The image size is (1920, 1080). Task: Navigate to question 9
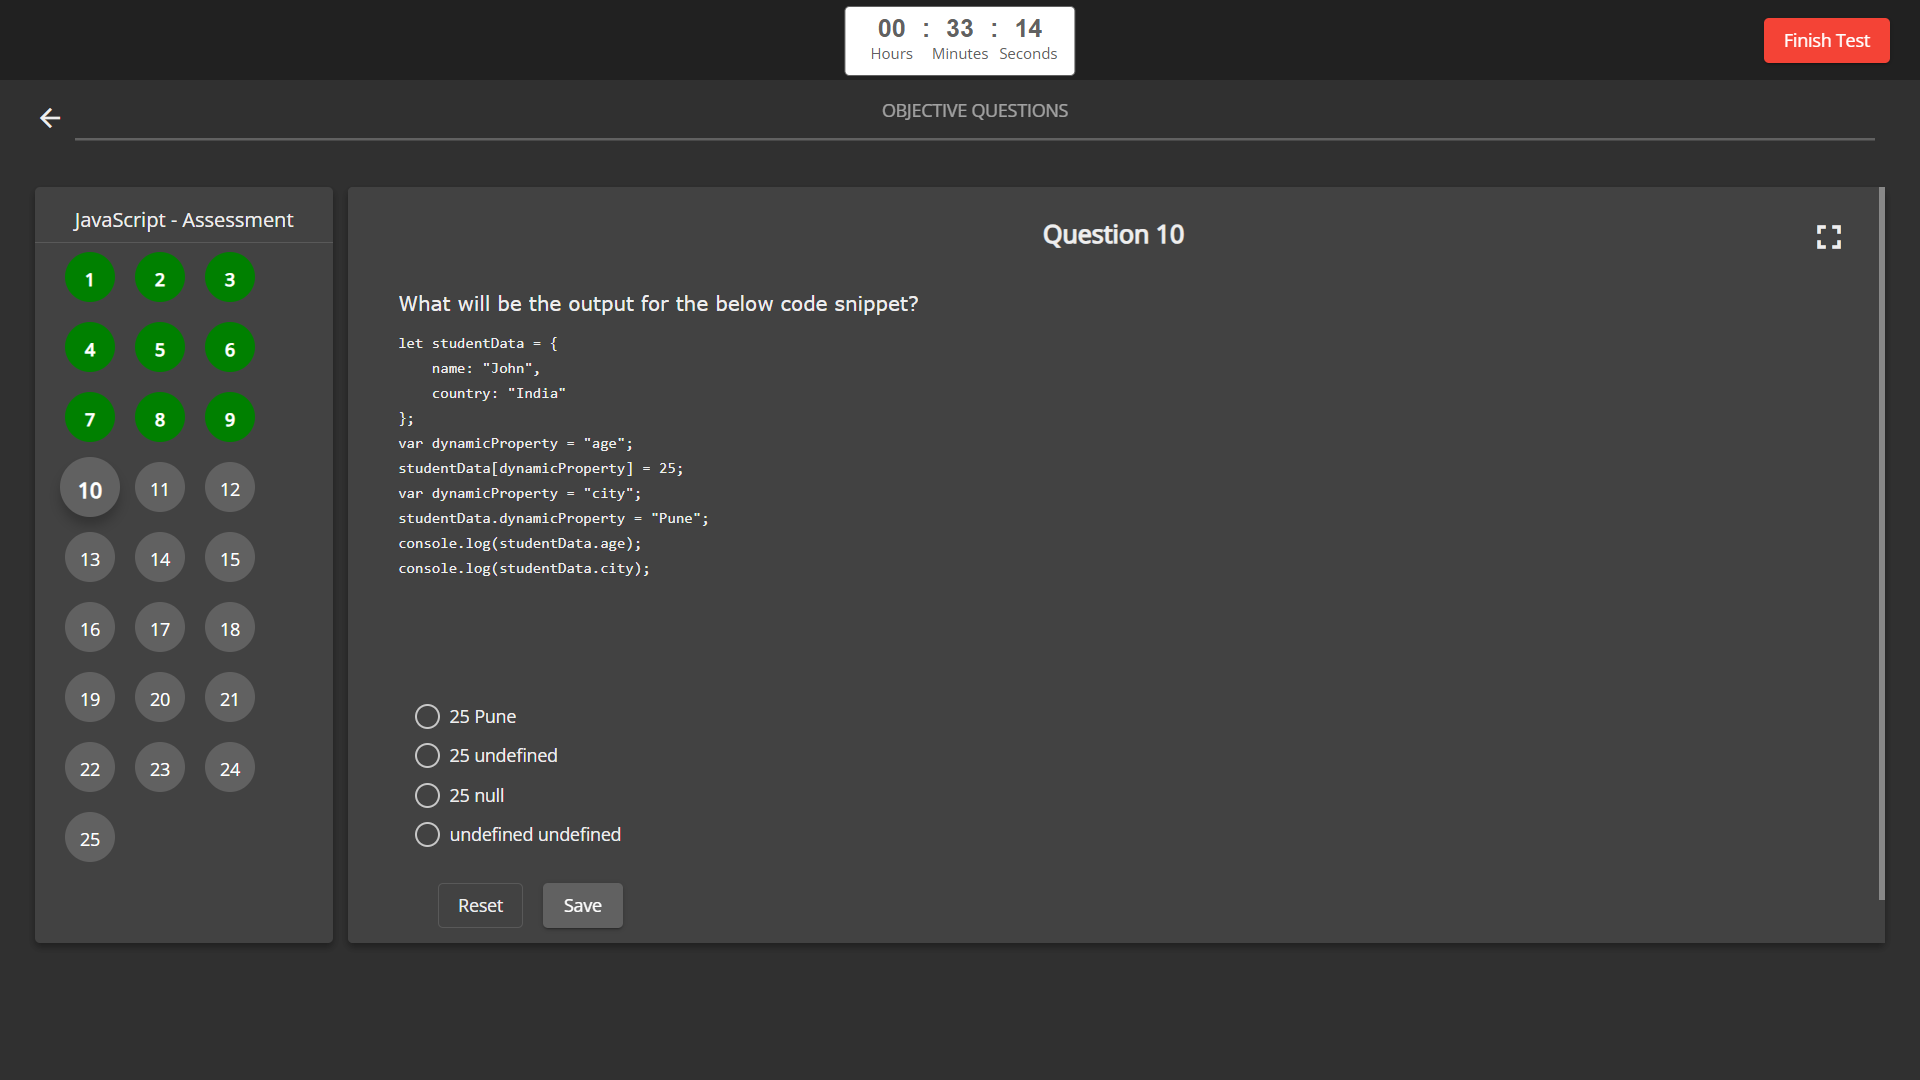pyautogui.click(x=230, y=419)
